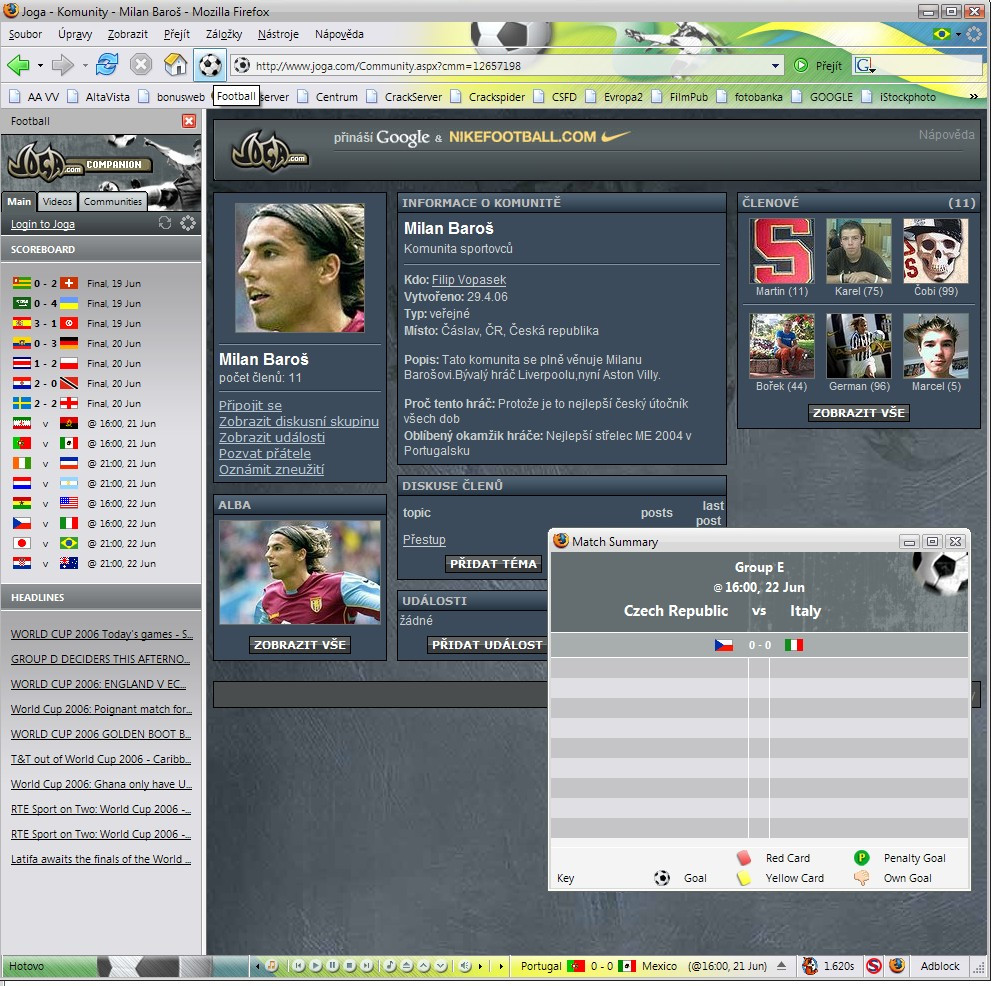Click the Own Goal thumbs-down icon
This screenshot has height=986, width=993.
[861, 878]
